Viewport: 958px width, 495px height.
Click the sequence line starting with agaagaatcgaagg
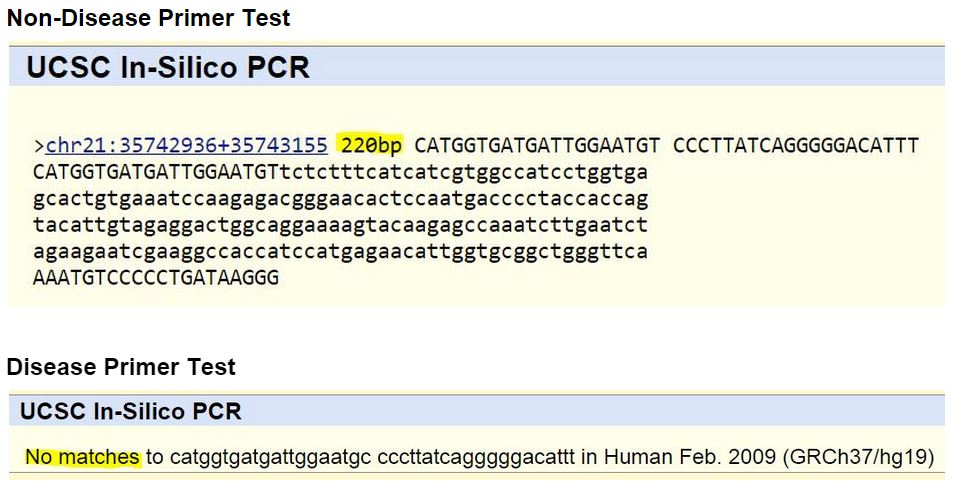[x=340, y=251]
